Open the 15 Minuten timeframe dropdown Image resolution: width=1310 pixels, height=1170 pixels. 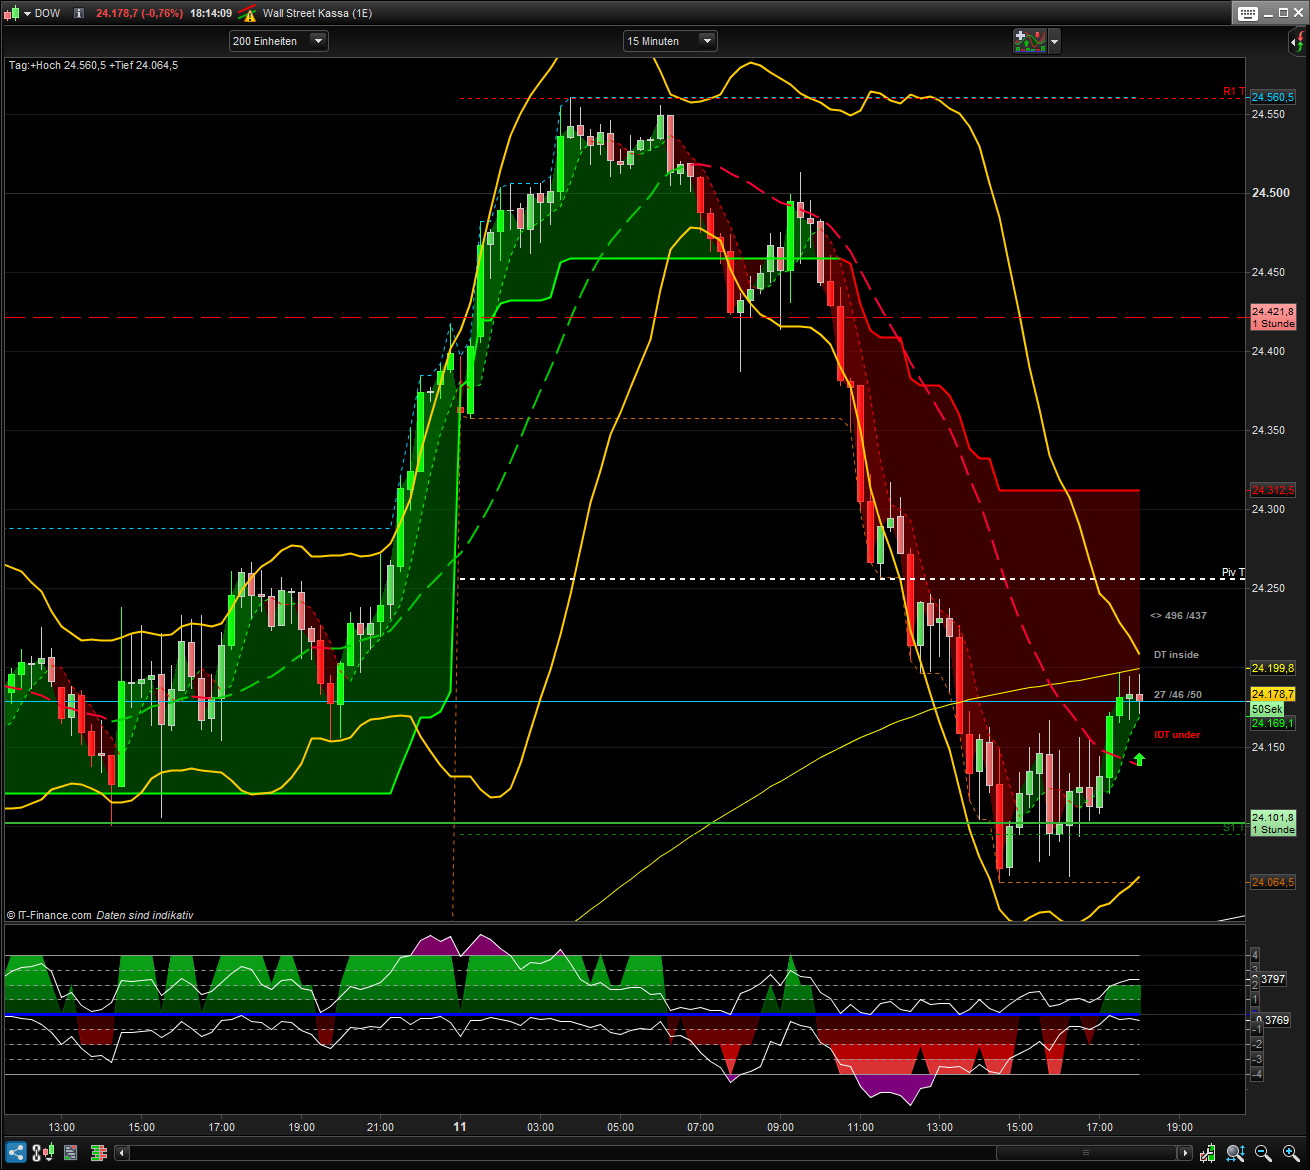670,41
